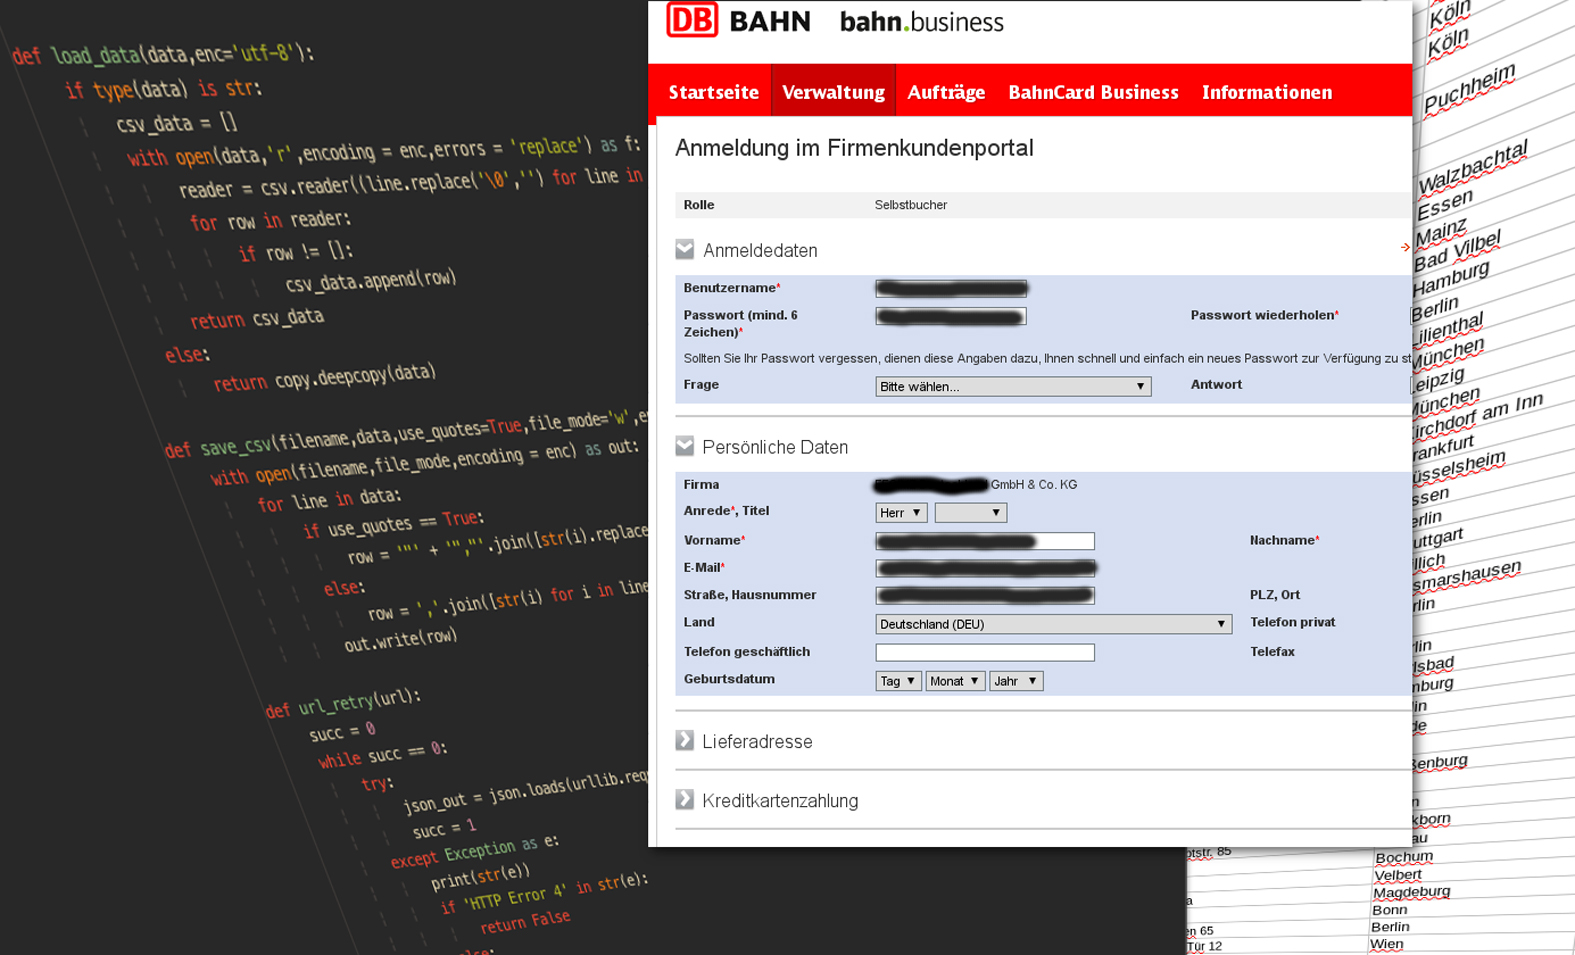Open the Informationen tab
This screenshot has width=1575, height=955.
tap(1267, 92)
